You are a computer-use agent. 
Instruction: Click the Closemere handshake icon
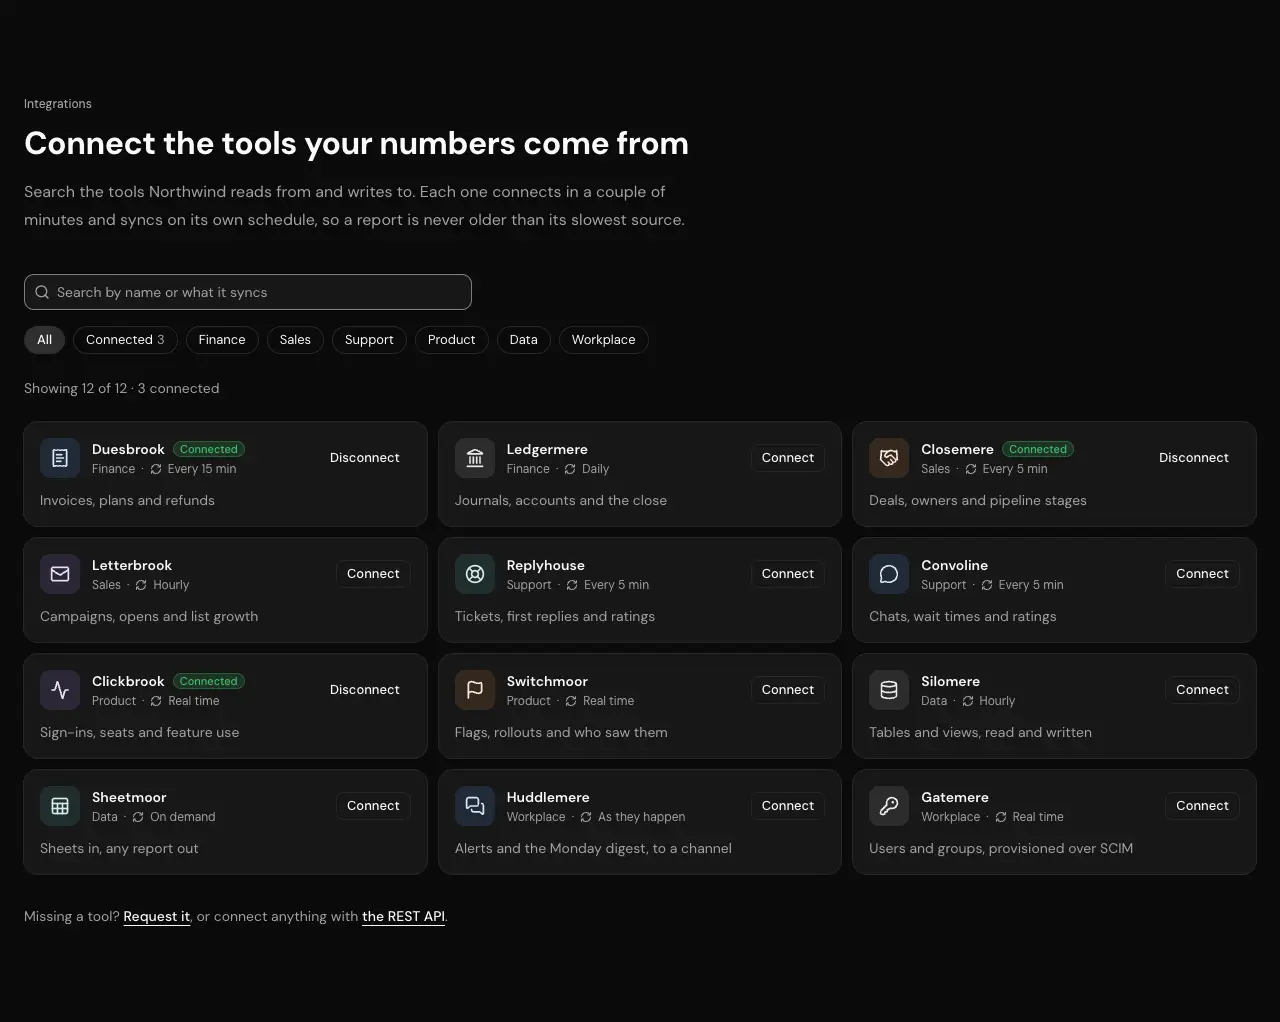tap(889, 458)
